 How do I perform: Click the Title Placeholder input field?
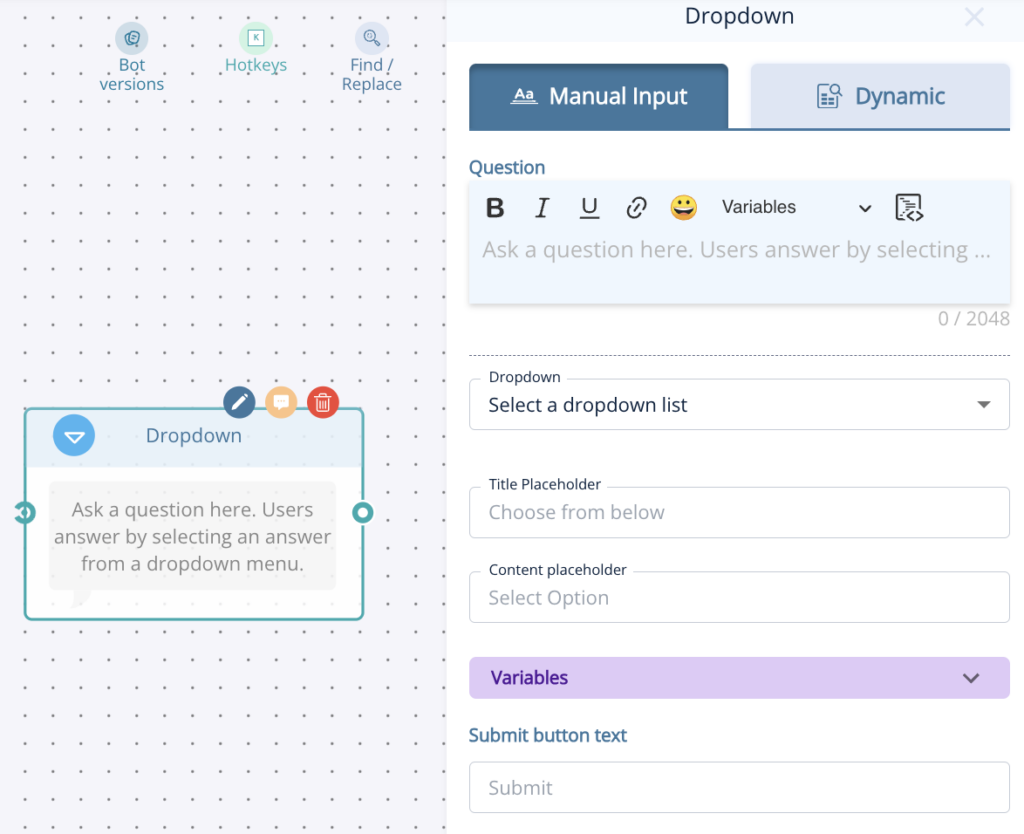pos(740,512)
